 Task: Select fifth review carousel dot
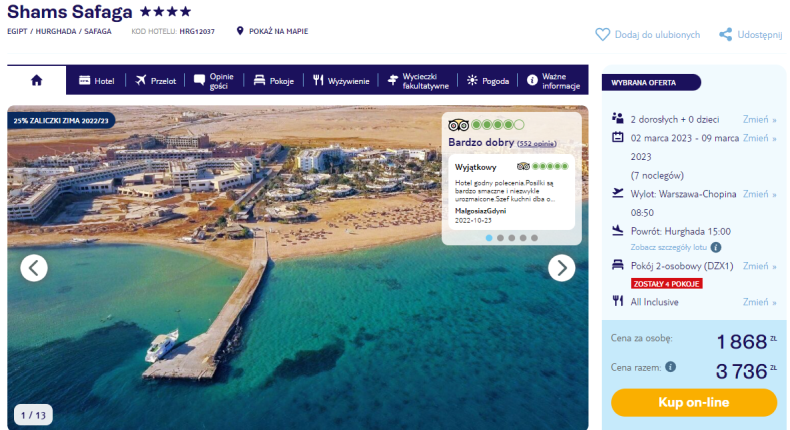534,238
